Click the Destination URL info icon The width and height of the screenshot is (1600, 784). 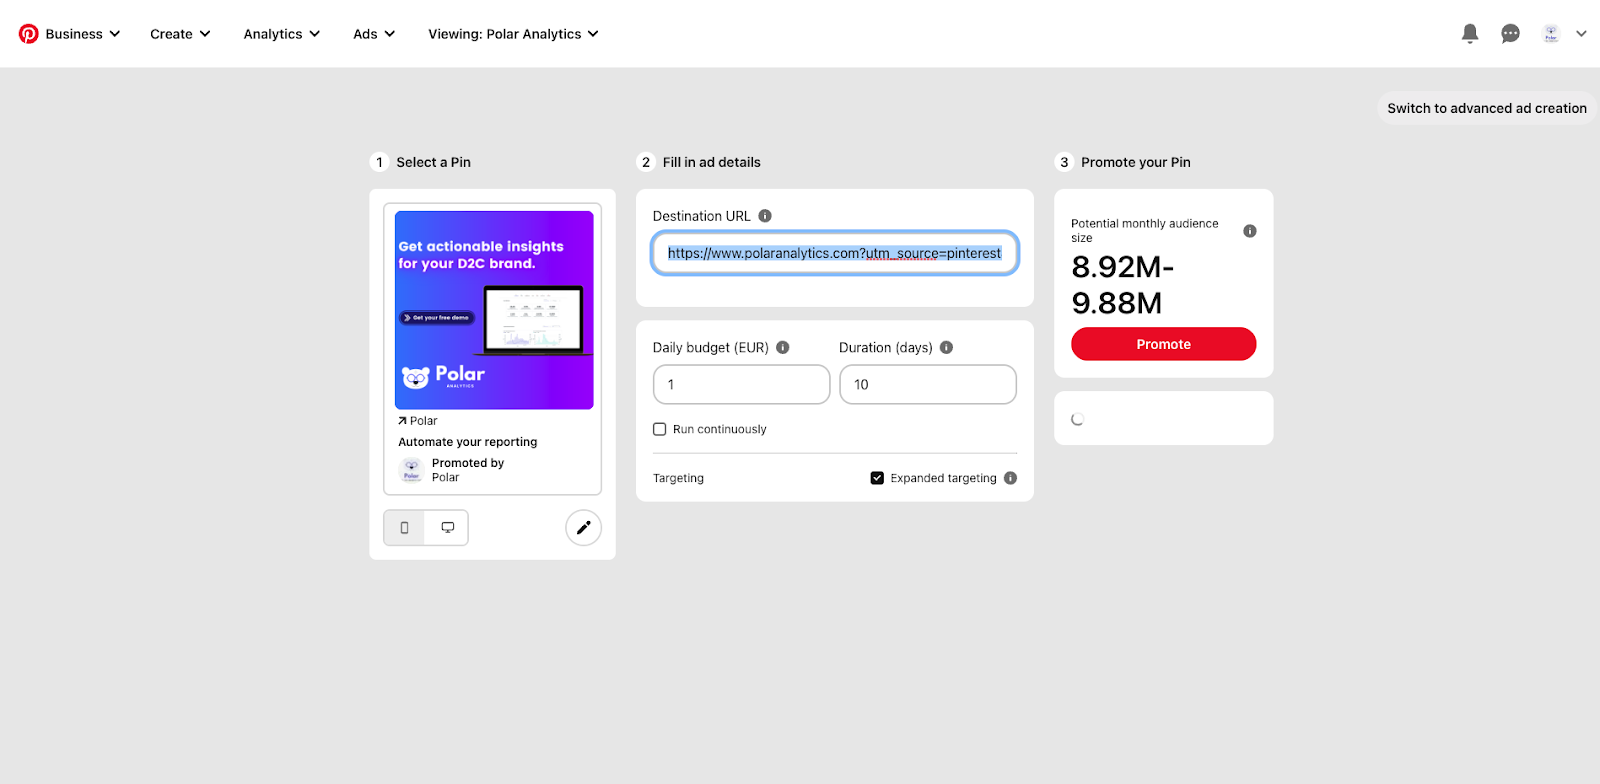coord(765,216)
